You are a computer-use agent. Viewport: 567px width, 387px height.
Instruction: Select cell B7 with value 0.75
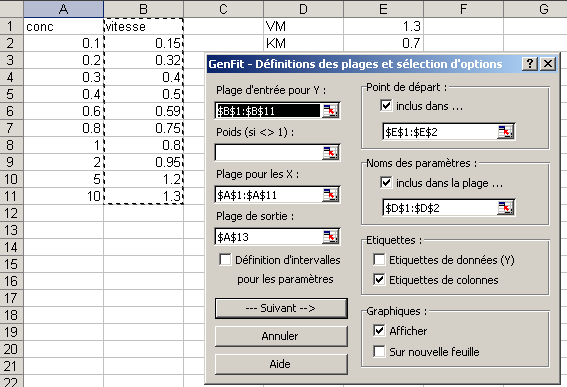coord(144,128)
